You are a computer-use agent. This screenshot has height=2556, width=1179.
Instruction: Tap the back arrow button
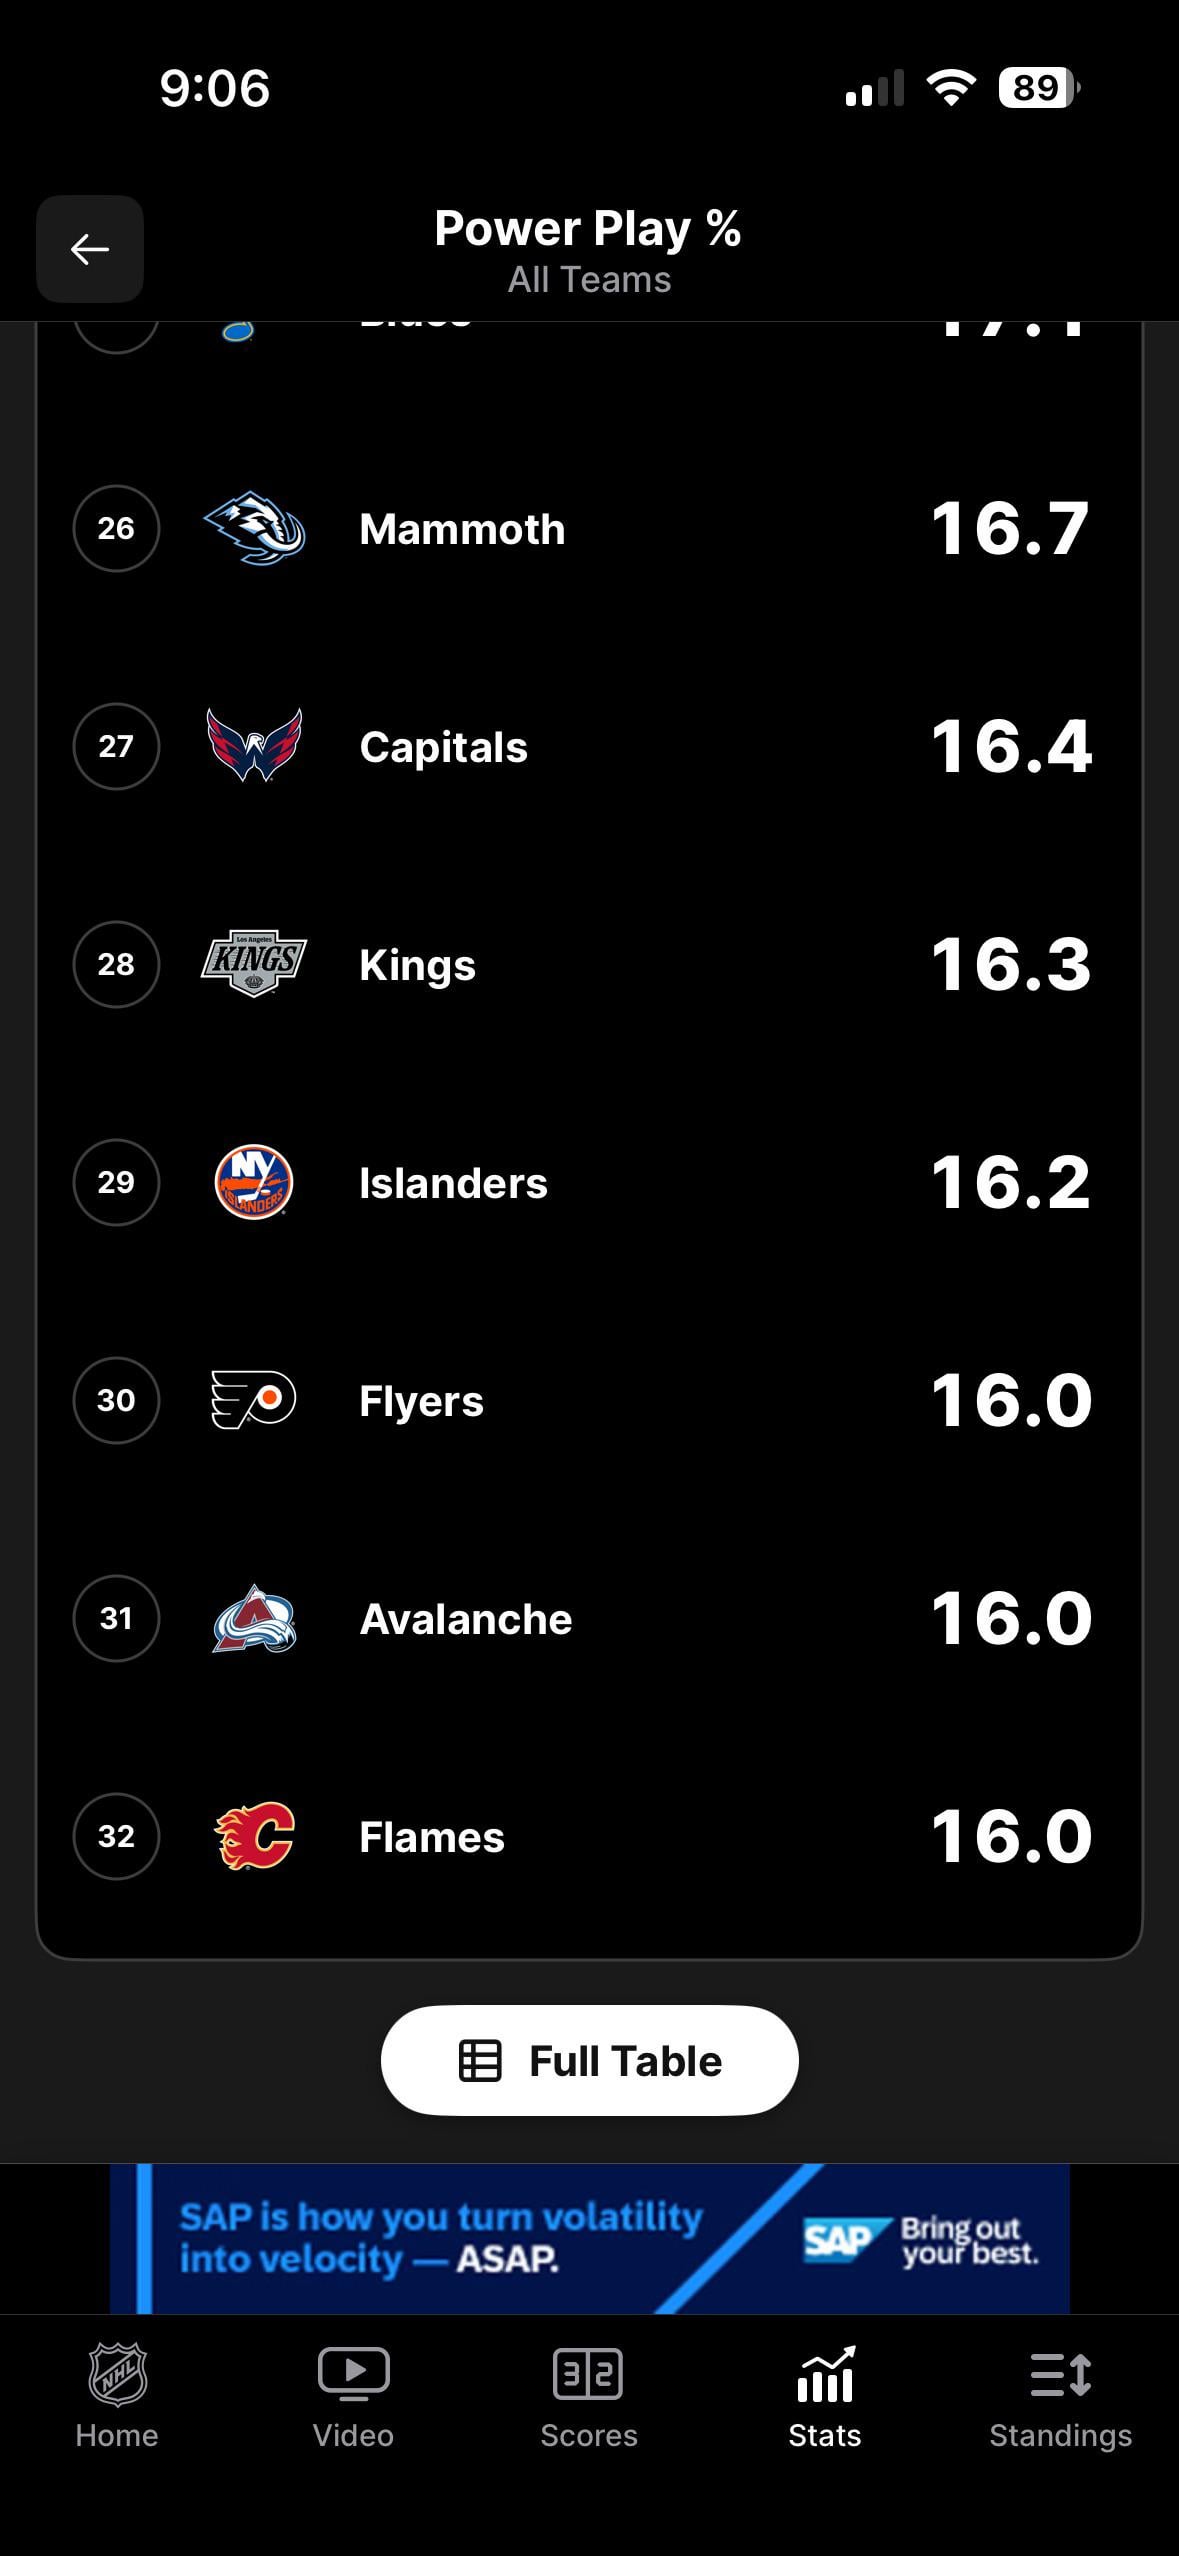click(x=90, y=249)
